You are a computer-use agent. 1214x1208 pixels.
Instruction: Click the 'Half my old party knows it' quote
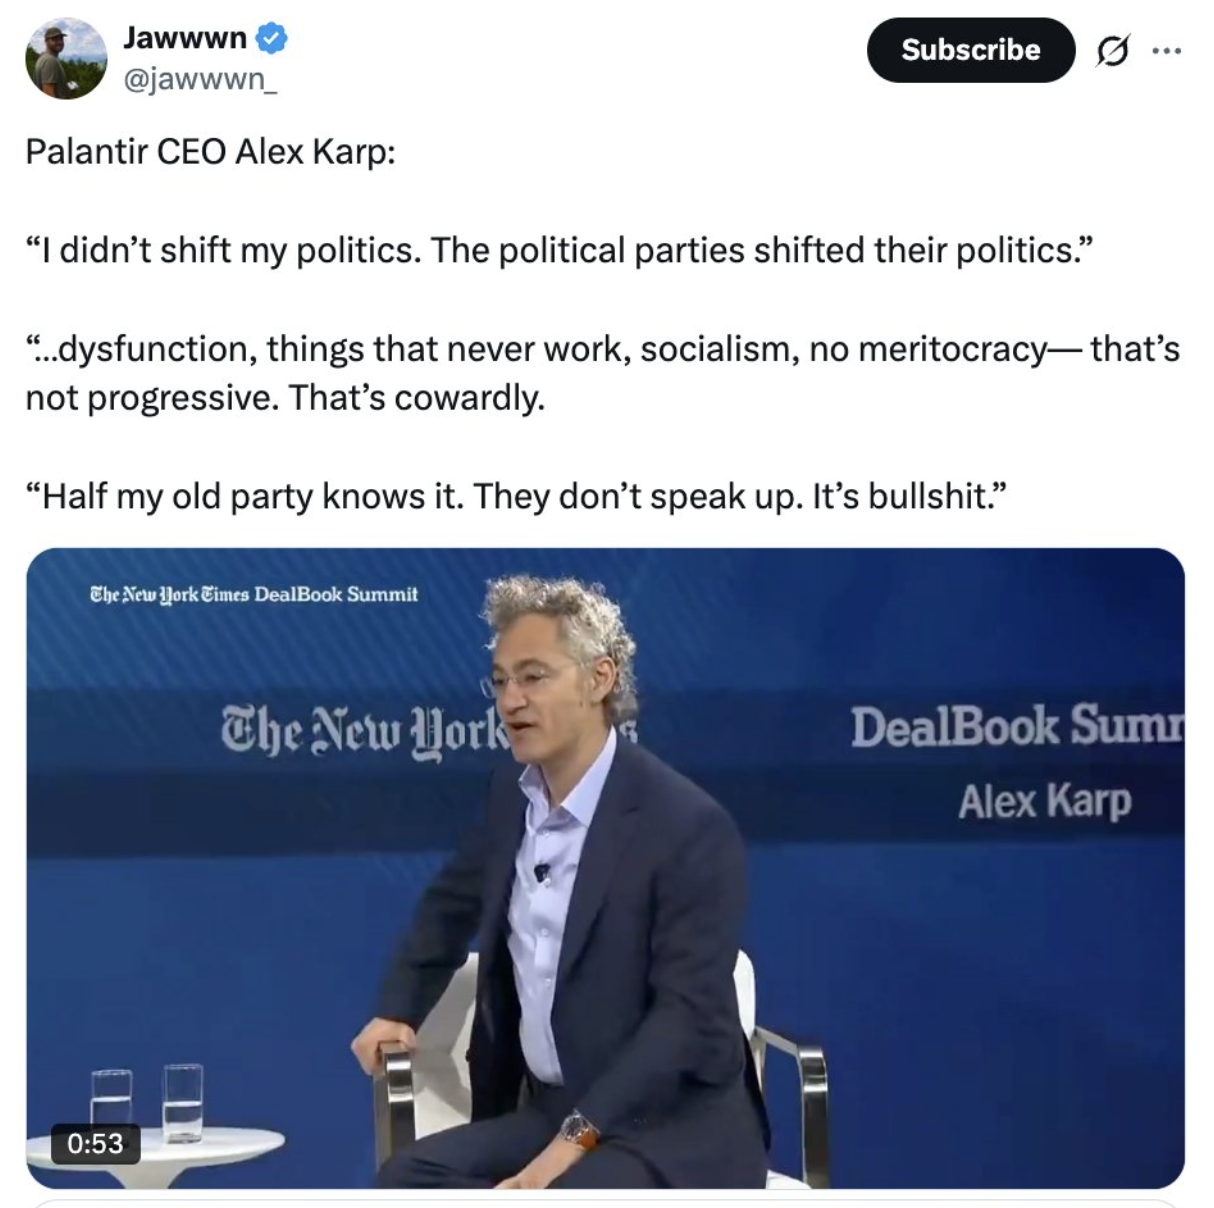click(516, 496)
